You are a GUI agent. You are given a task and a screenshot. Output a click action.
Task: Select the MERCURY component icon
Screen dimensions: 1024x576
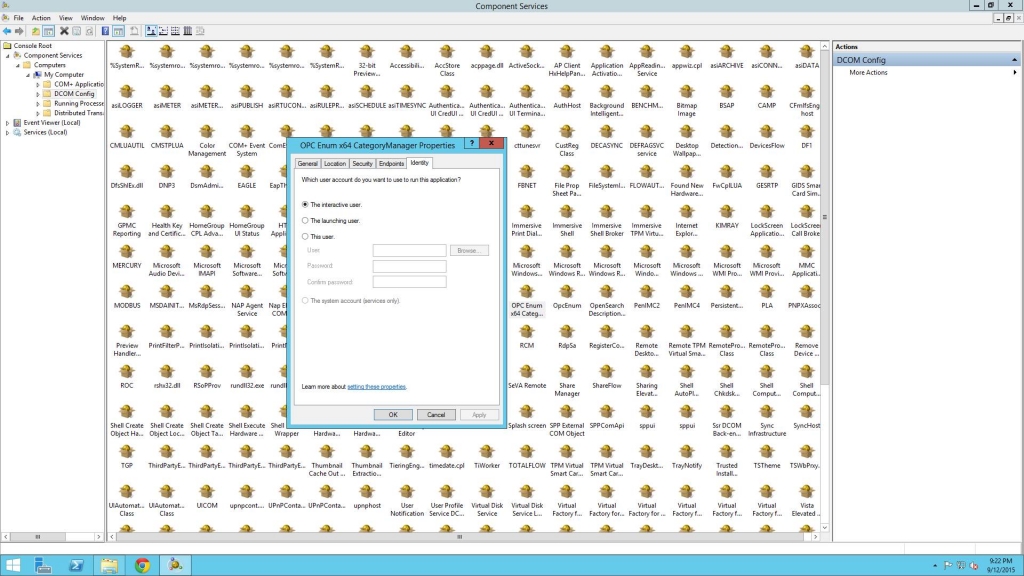click(127, 257)
